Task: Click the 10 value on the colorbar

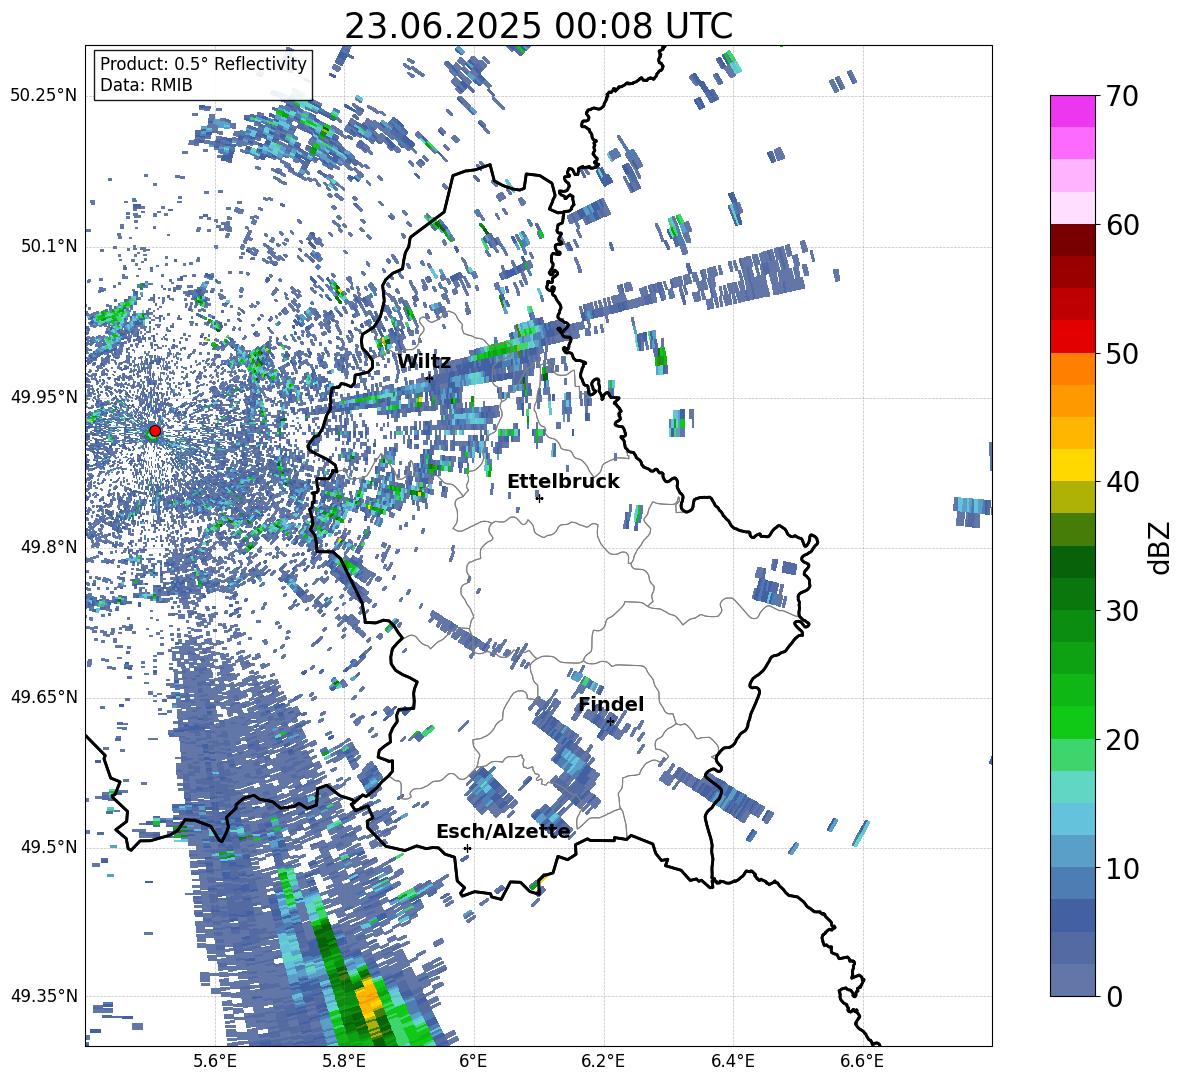Action: pyautogui.click(x=1122, y=868)
